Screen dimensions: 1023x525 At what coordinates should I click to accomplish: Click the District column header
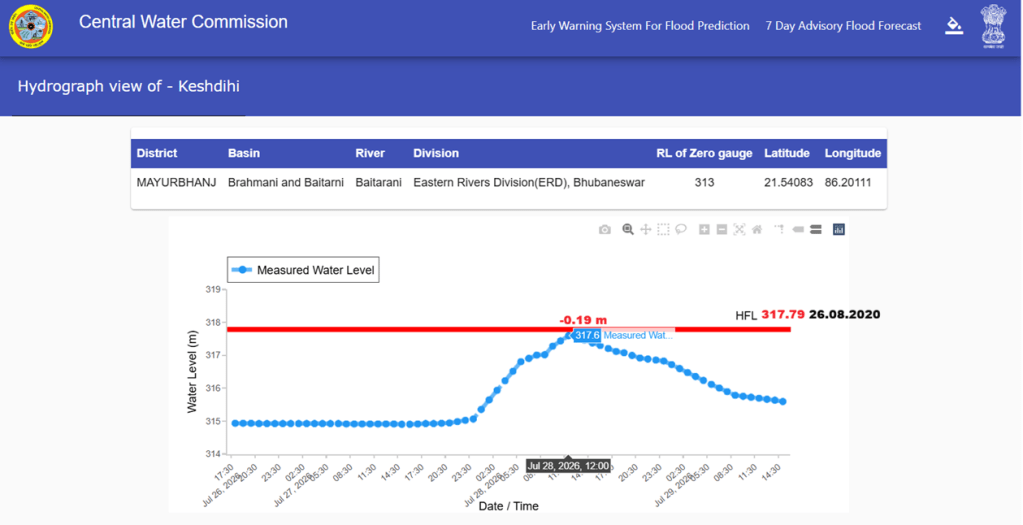click(157, 153)
